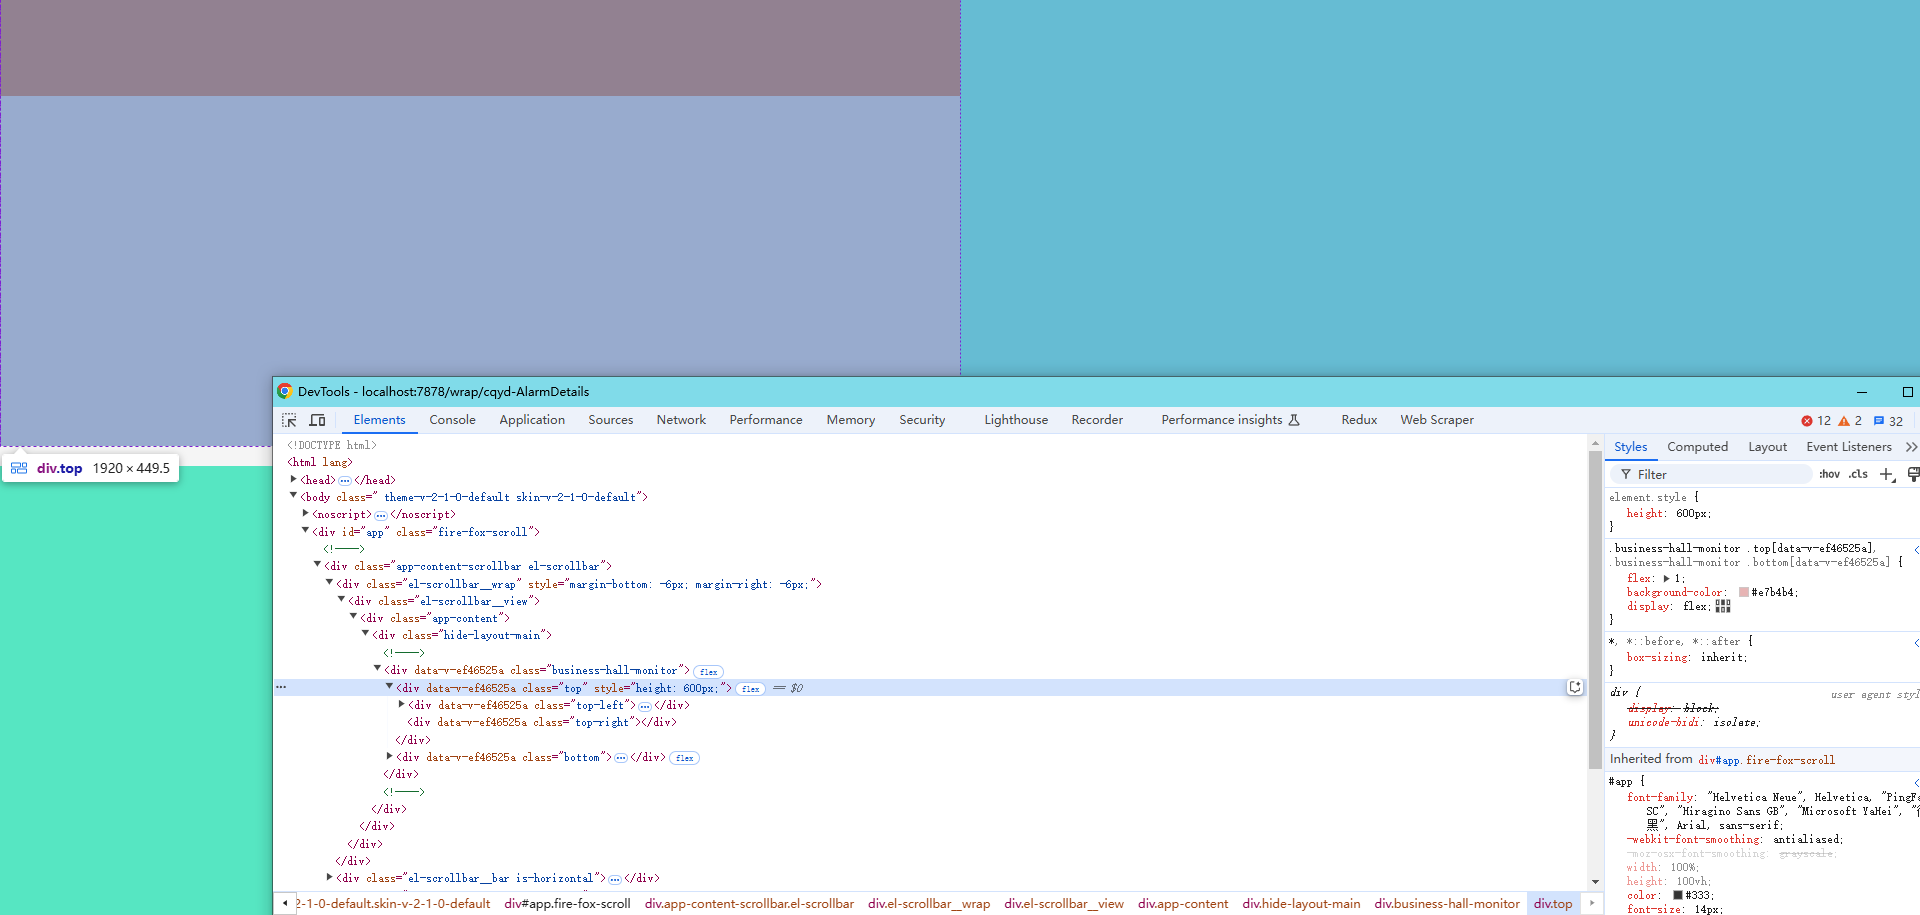Click the div.top tooltip layout icon

pyautogui.click(x=19, y=468)
